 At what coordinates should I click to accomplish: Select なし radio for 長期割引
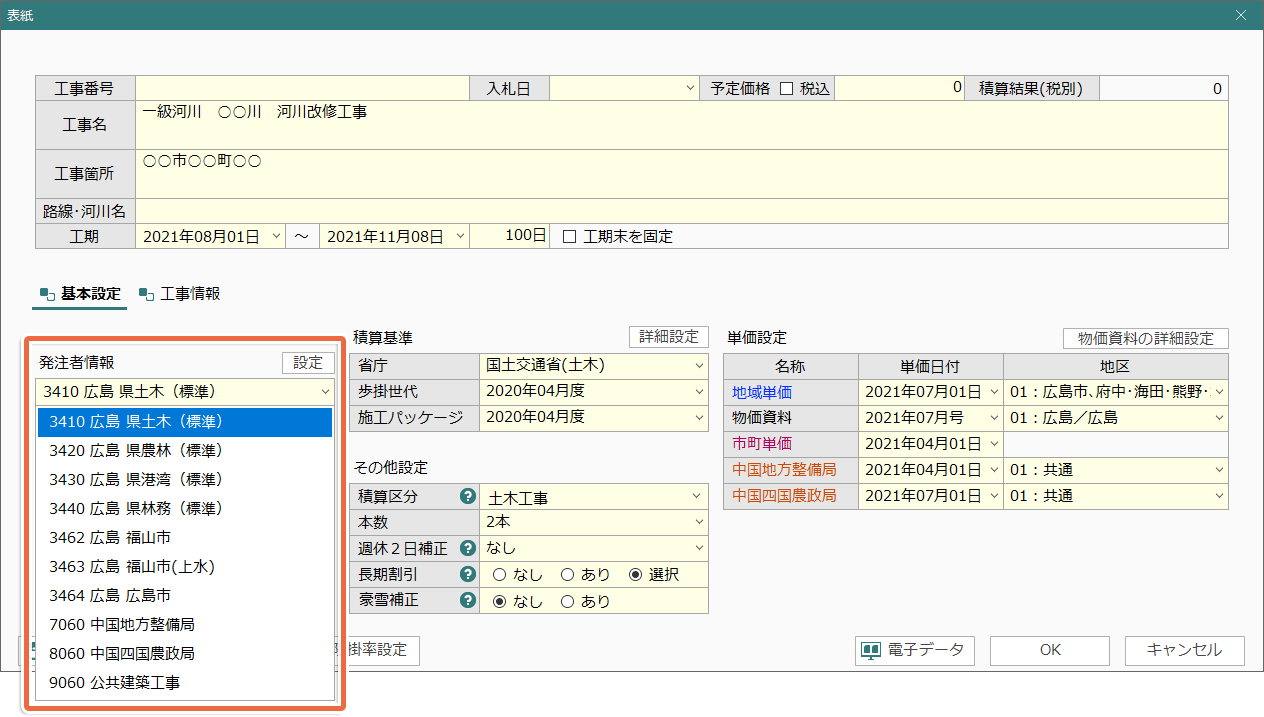[499, 575]
